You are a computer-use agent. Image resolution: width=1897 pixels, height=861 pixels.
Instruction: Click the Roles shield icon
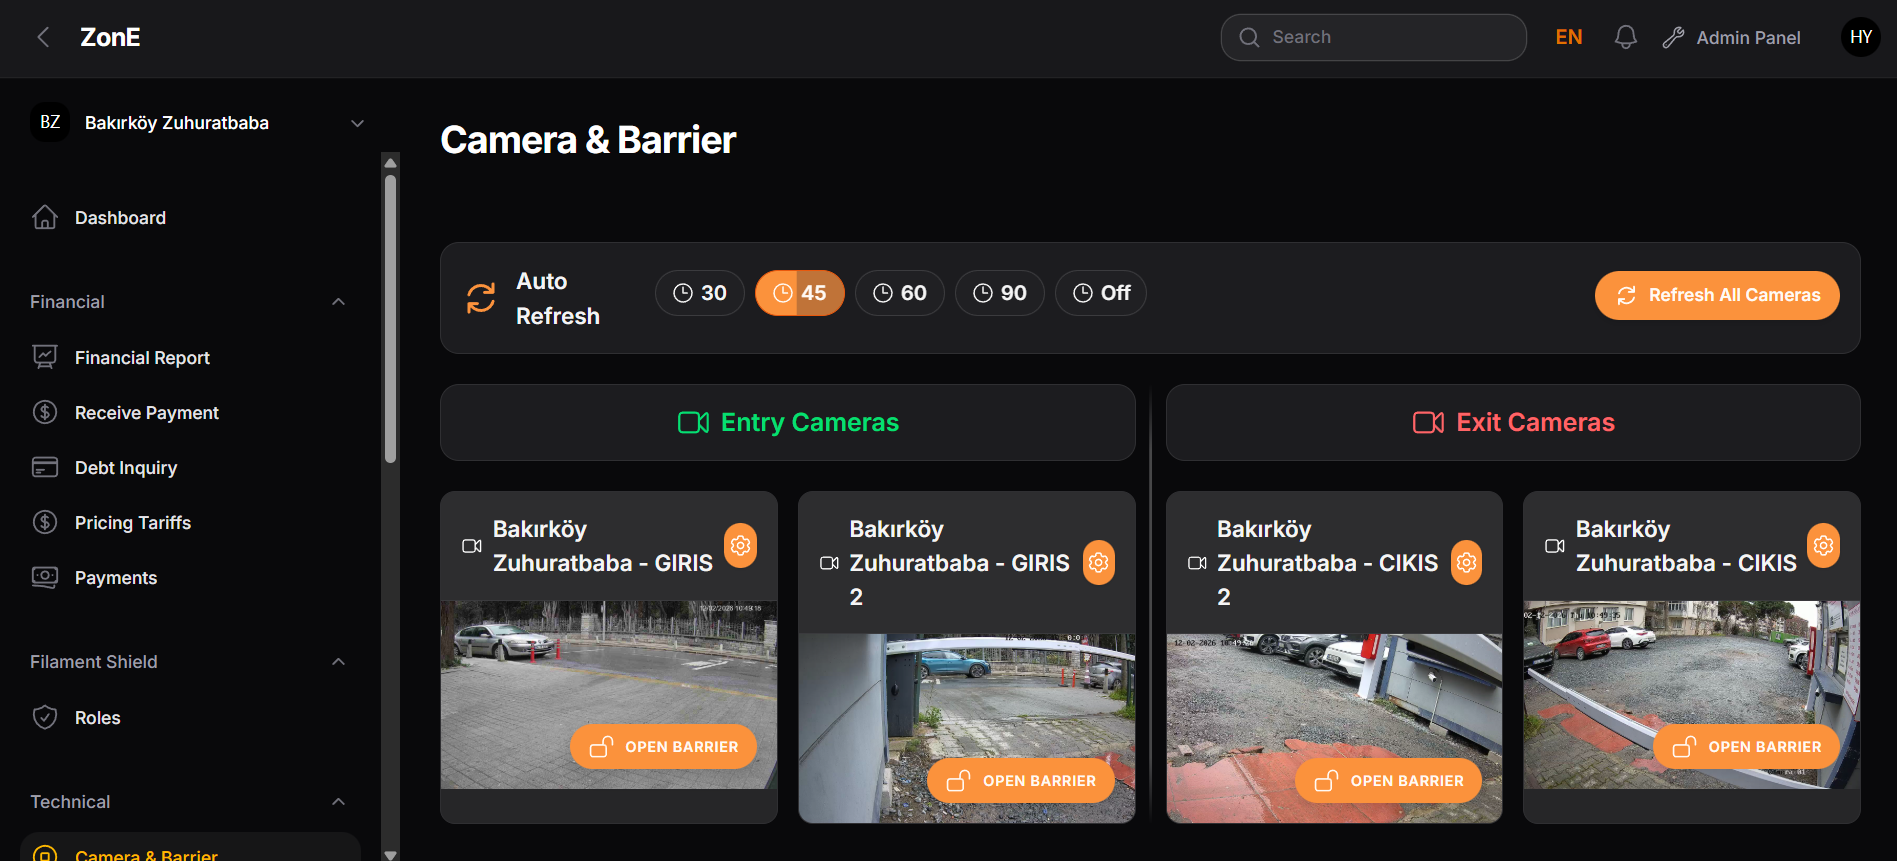pos(45,717)
